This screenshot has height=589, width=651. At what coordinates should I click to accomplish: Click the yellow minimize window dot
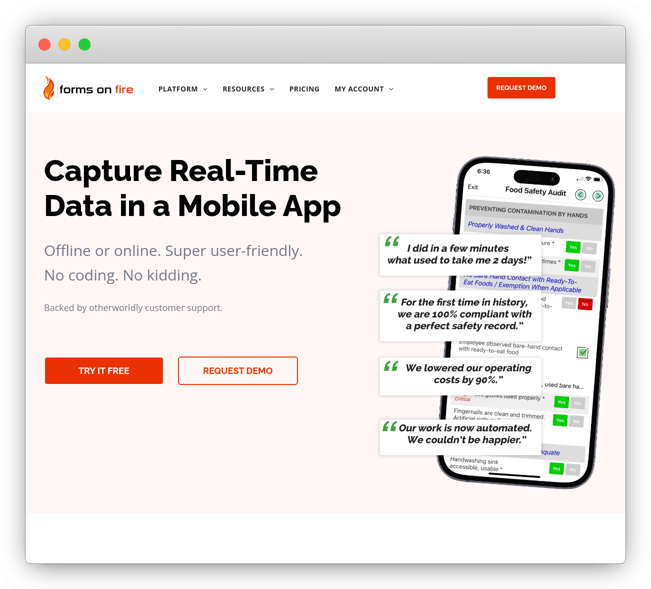coord(64,44)
